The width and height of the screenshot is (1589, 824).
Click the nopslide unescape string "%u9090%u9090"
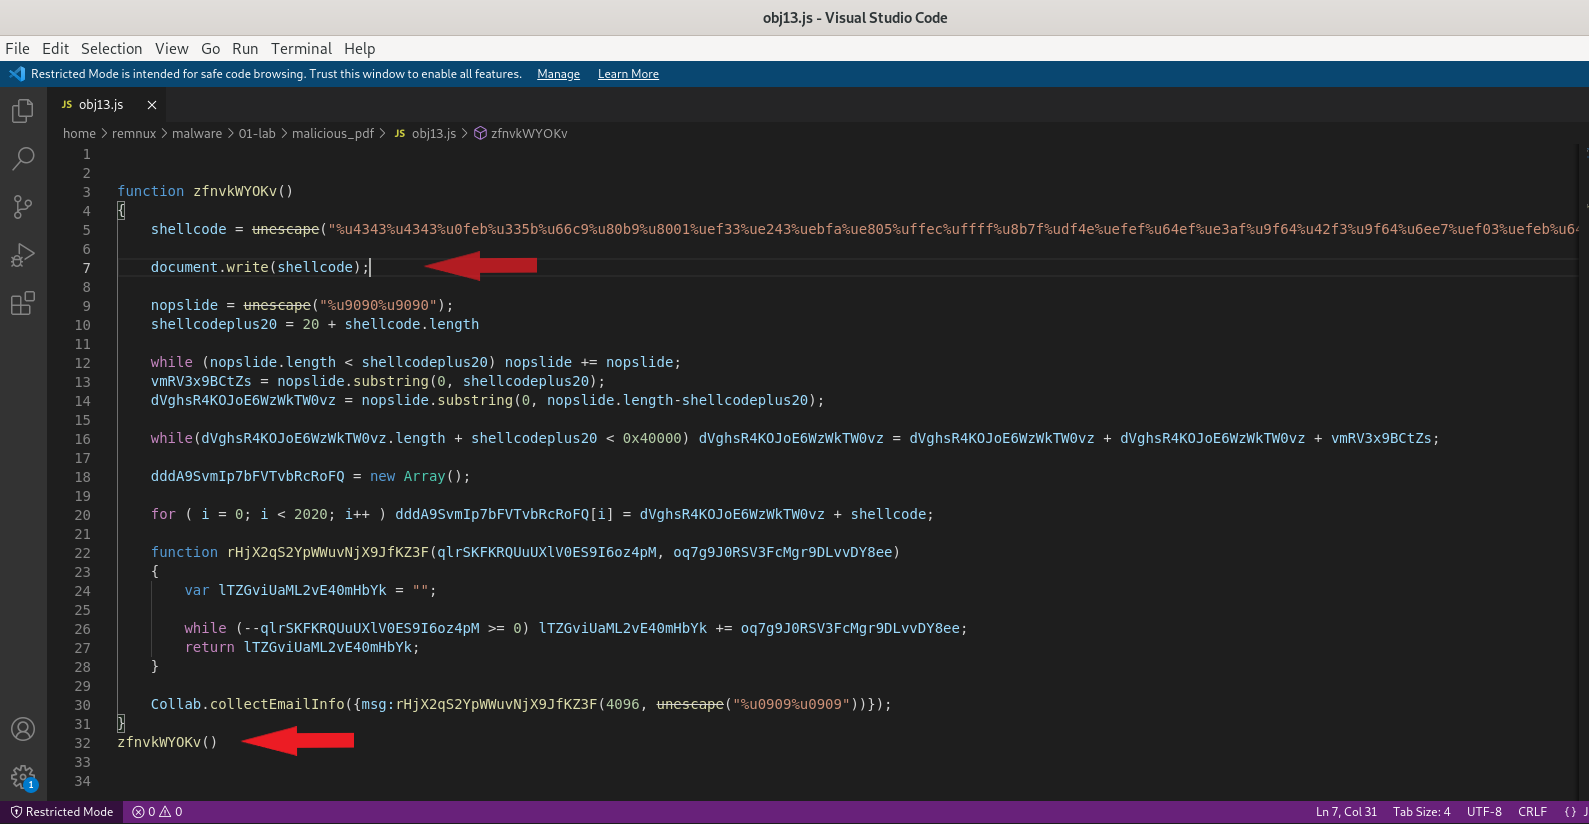[x=378, y=305]
